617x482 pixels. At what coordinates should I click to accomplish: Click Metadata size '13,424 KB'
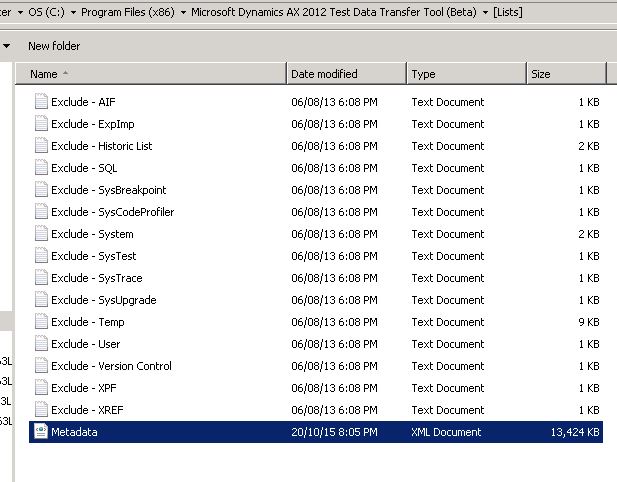(x=575, y=432)
